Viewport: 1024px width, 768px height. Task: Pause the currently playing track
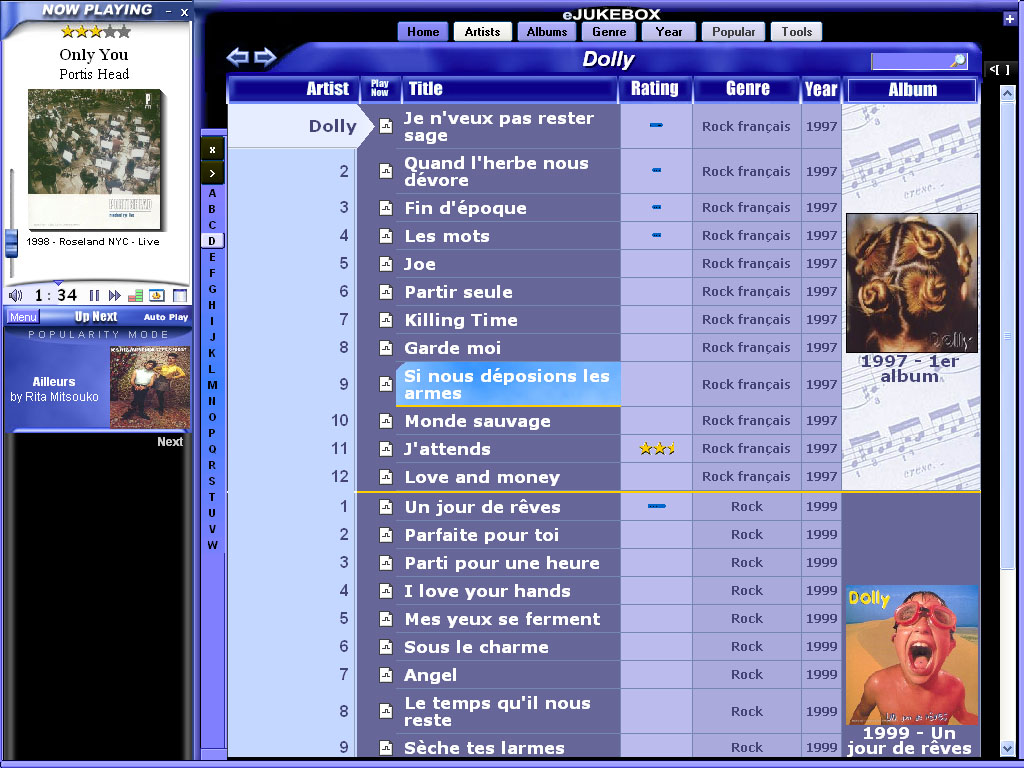[95, 296]
